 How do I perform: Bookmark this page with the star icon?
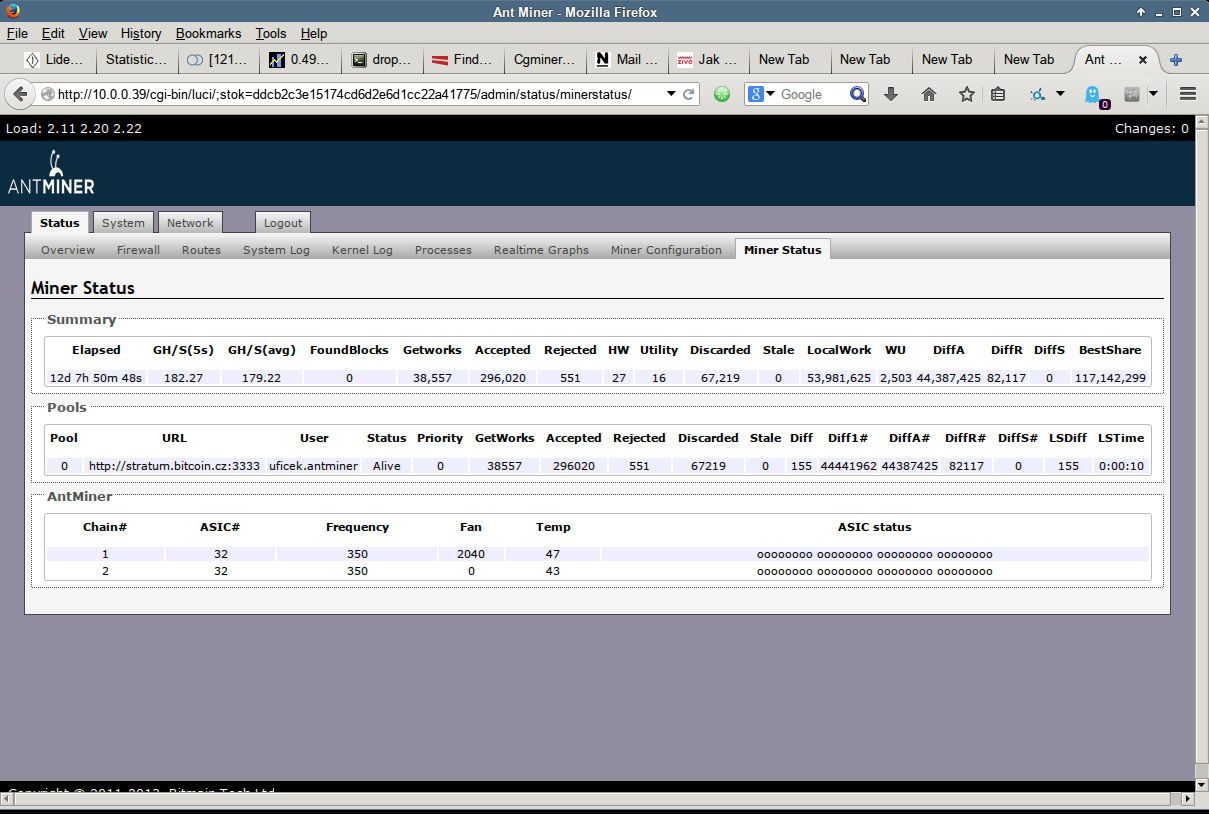pyautogui.click(x=966, y=94)
